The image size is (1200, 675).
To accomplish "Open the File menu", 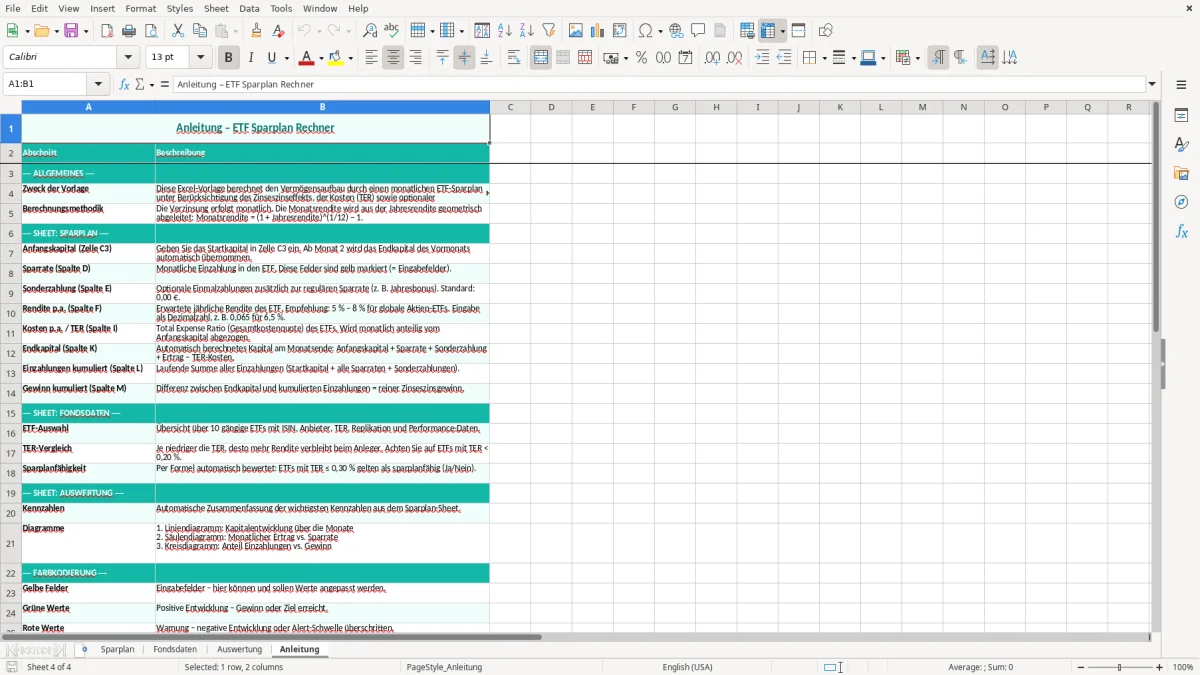I will pos(13,8).
